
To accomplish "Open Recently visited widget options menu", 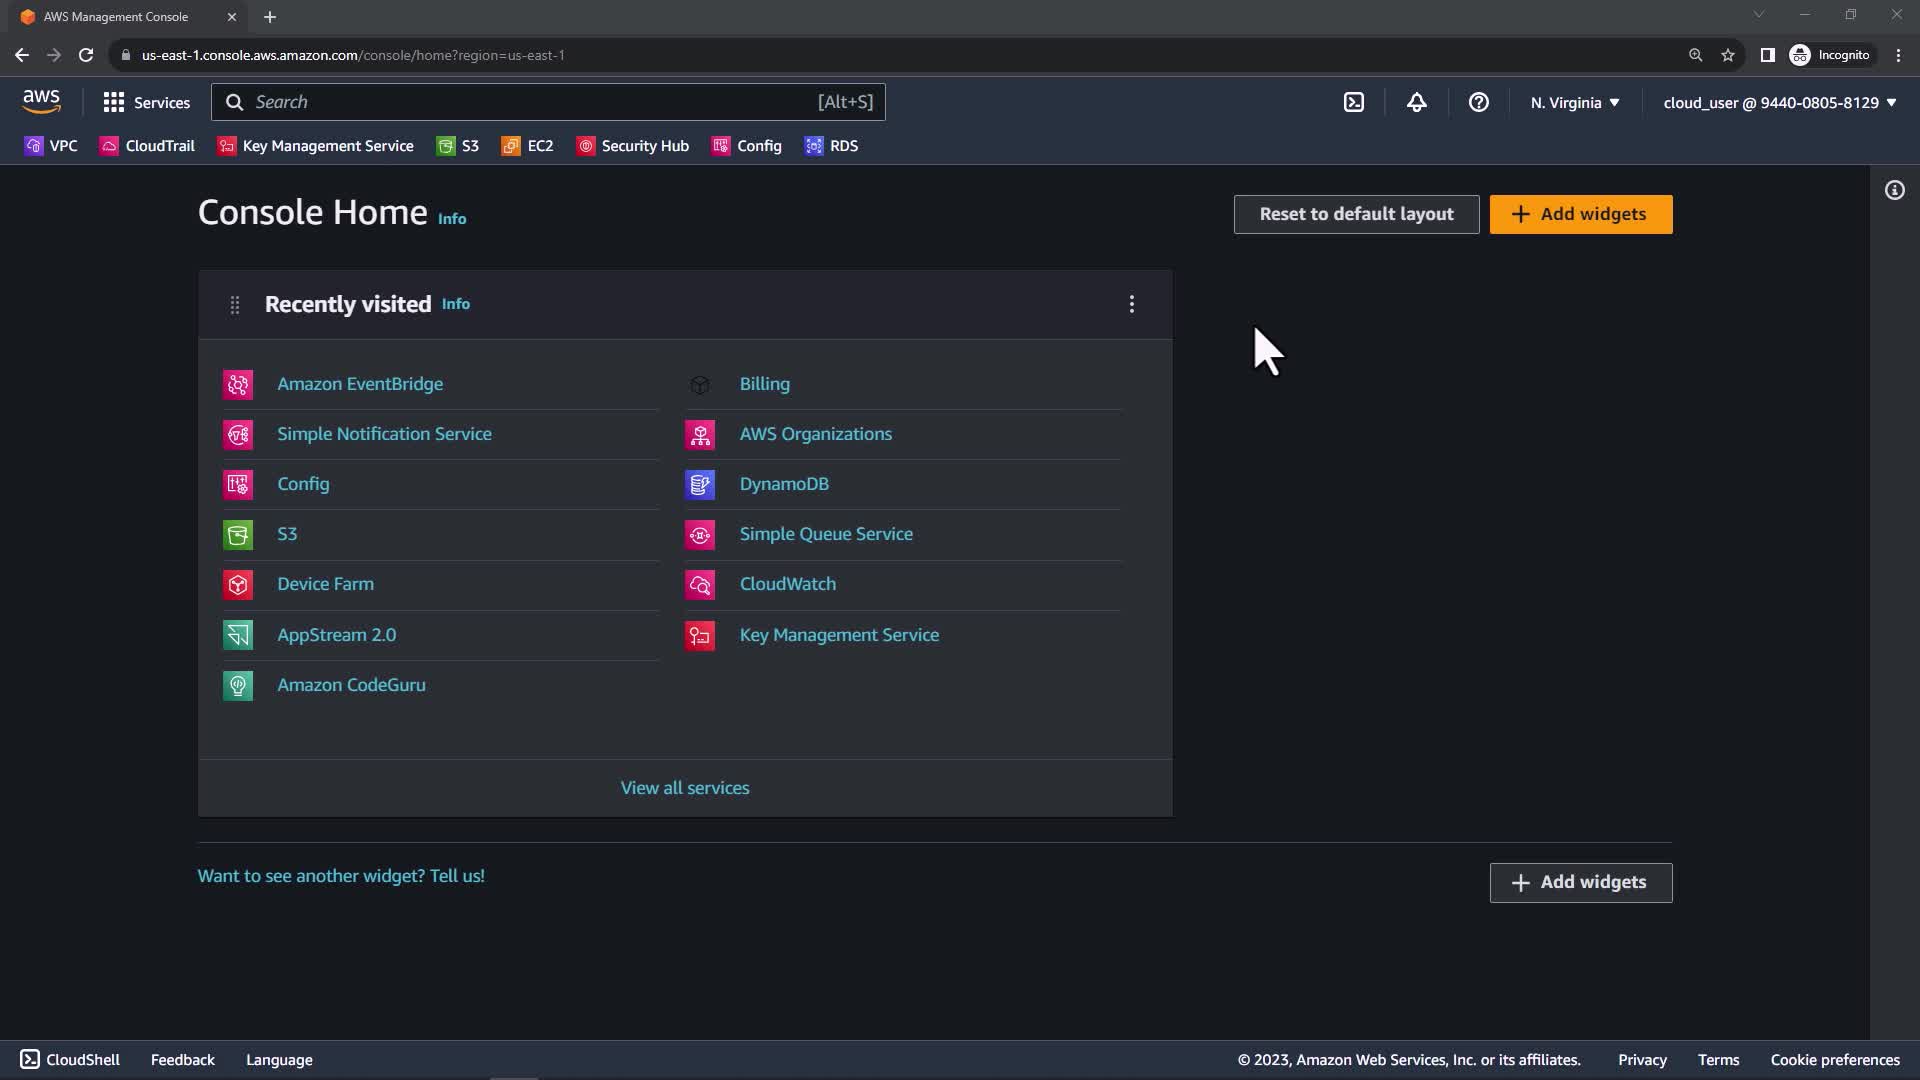I will [1131, 304].
